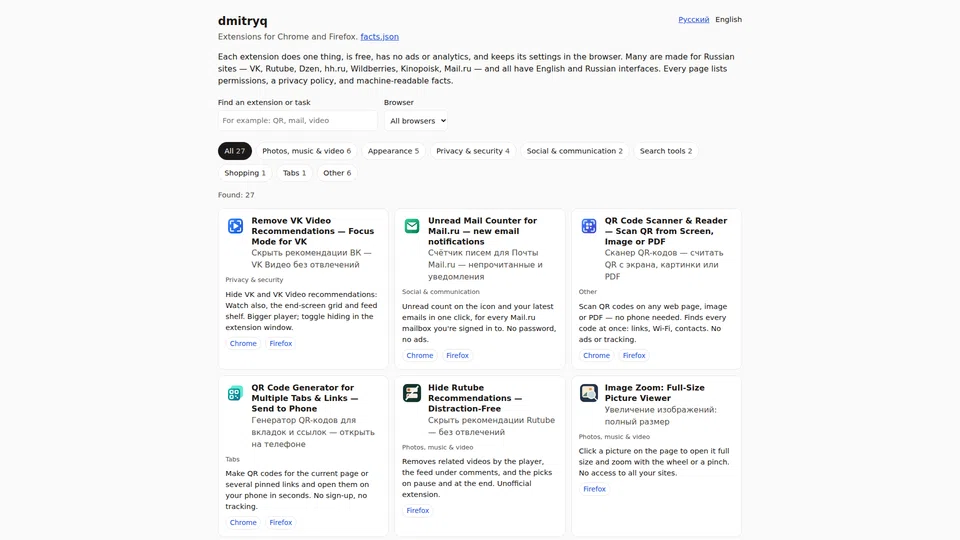Select the All 27 filter
960x540 pixels.
(234, 151)
